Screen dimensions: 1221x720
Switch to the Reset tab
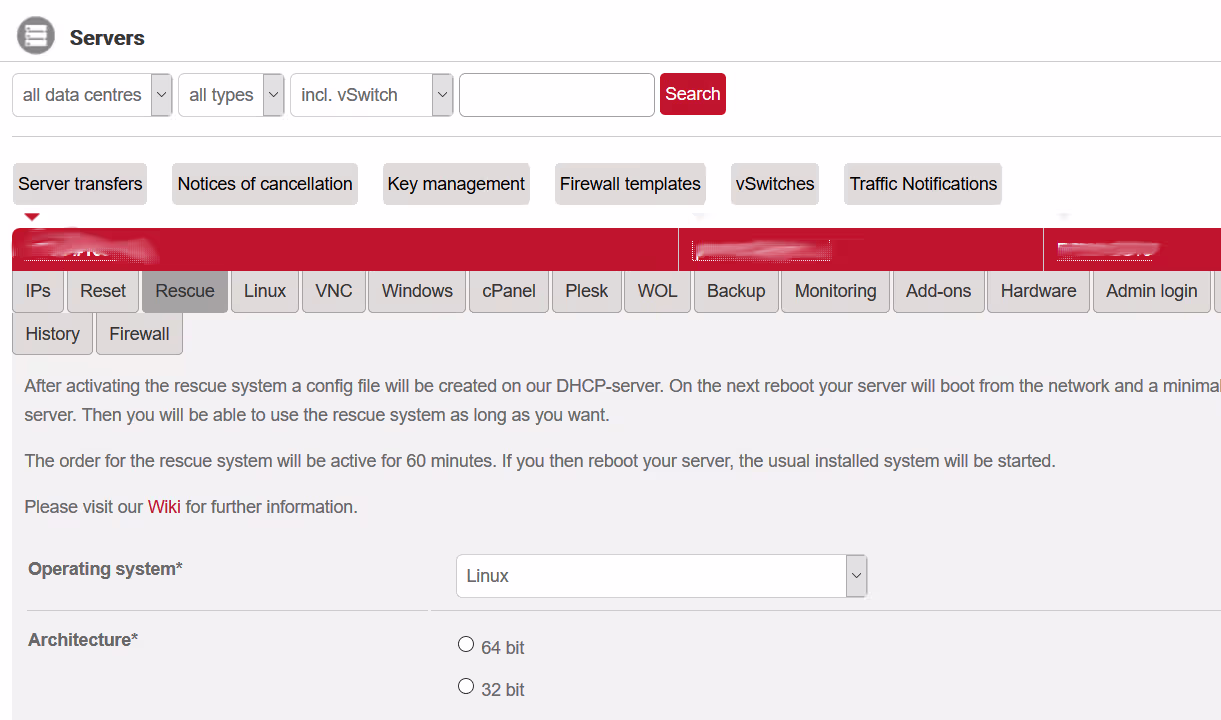pyautogui.click(x=103, y=291)
